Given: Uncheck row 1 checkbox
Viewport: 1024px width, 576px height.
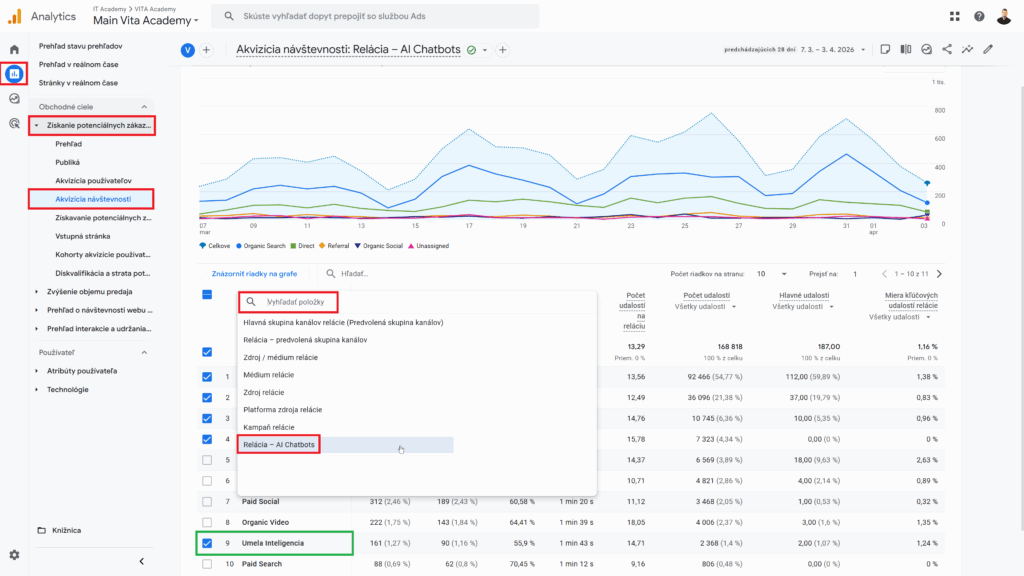Looking at the screenshot, I should point(207,377).
